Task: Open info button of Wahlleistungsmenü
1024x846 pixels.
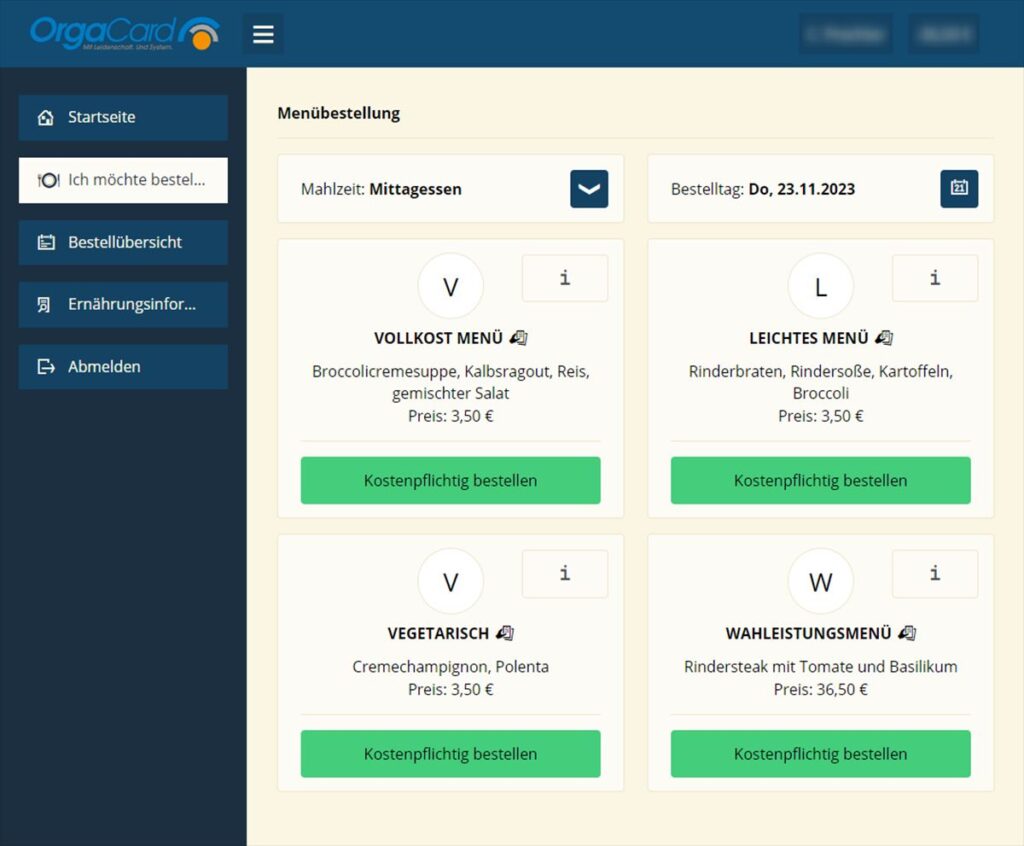Action: (x=935, y=574)
